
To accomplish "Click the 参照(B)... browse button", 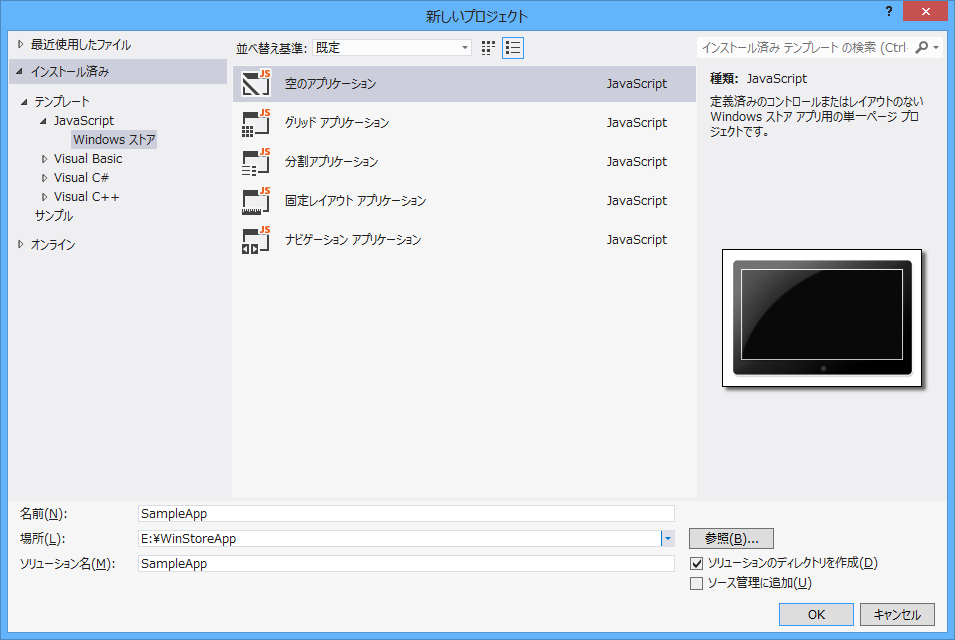I will tap(731, 538).
